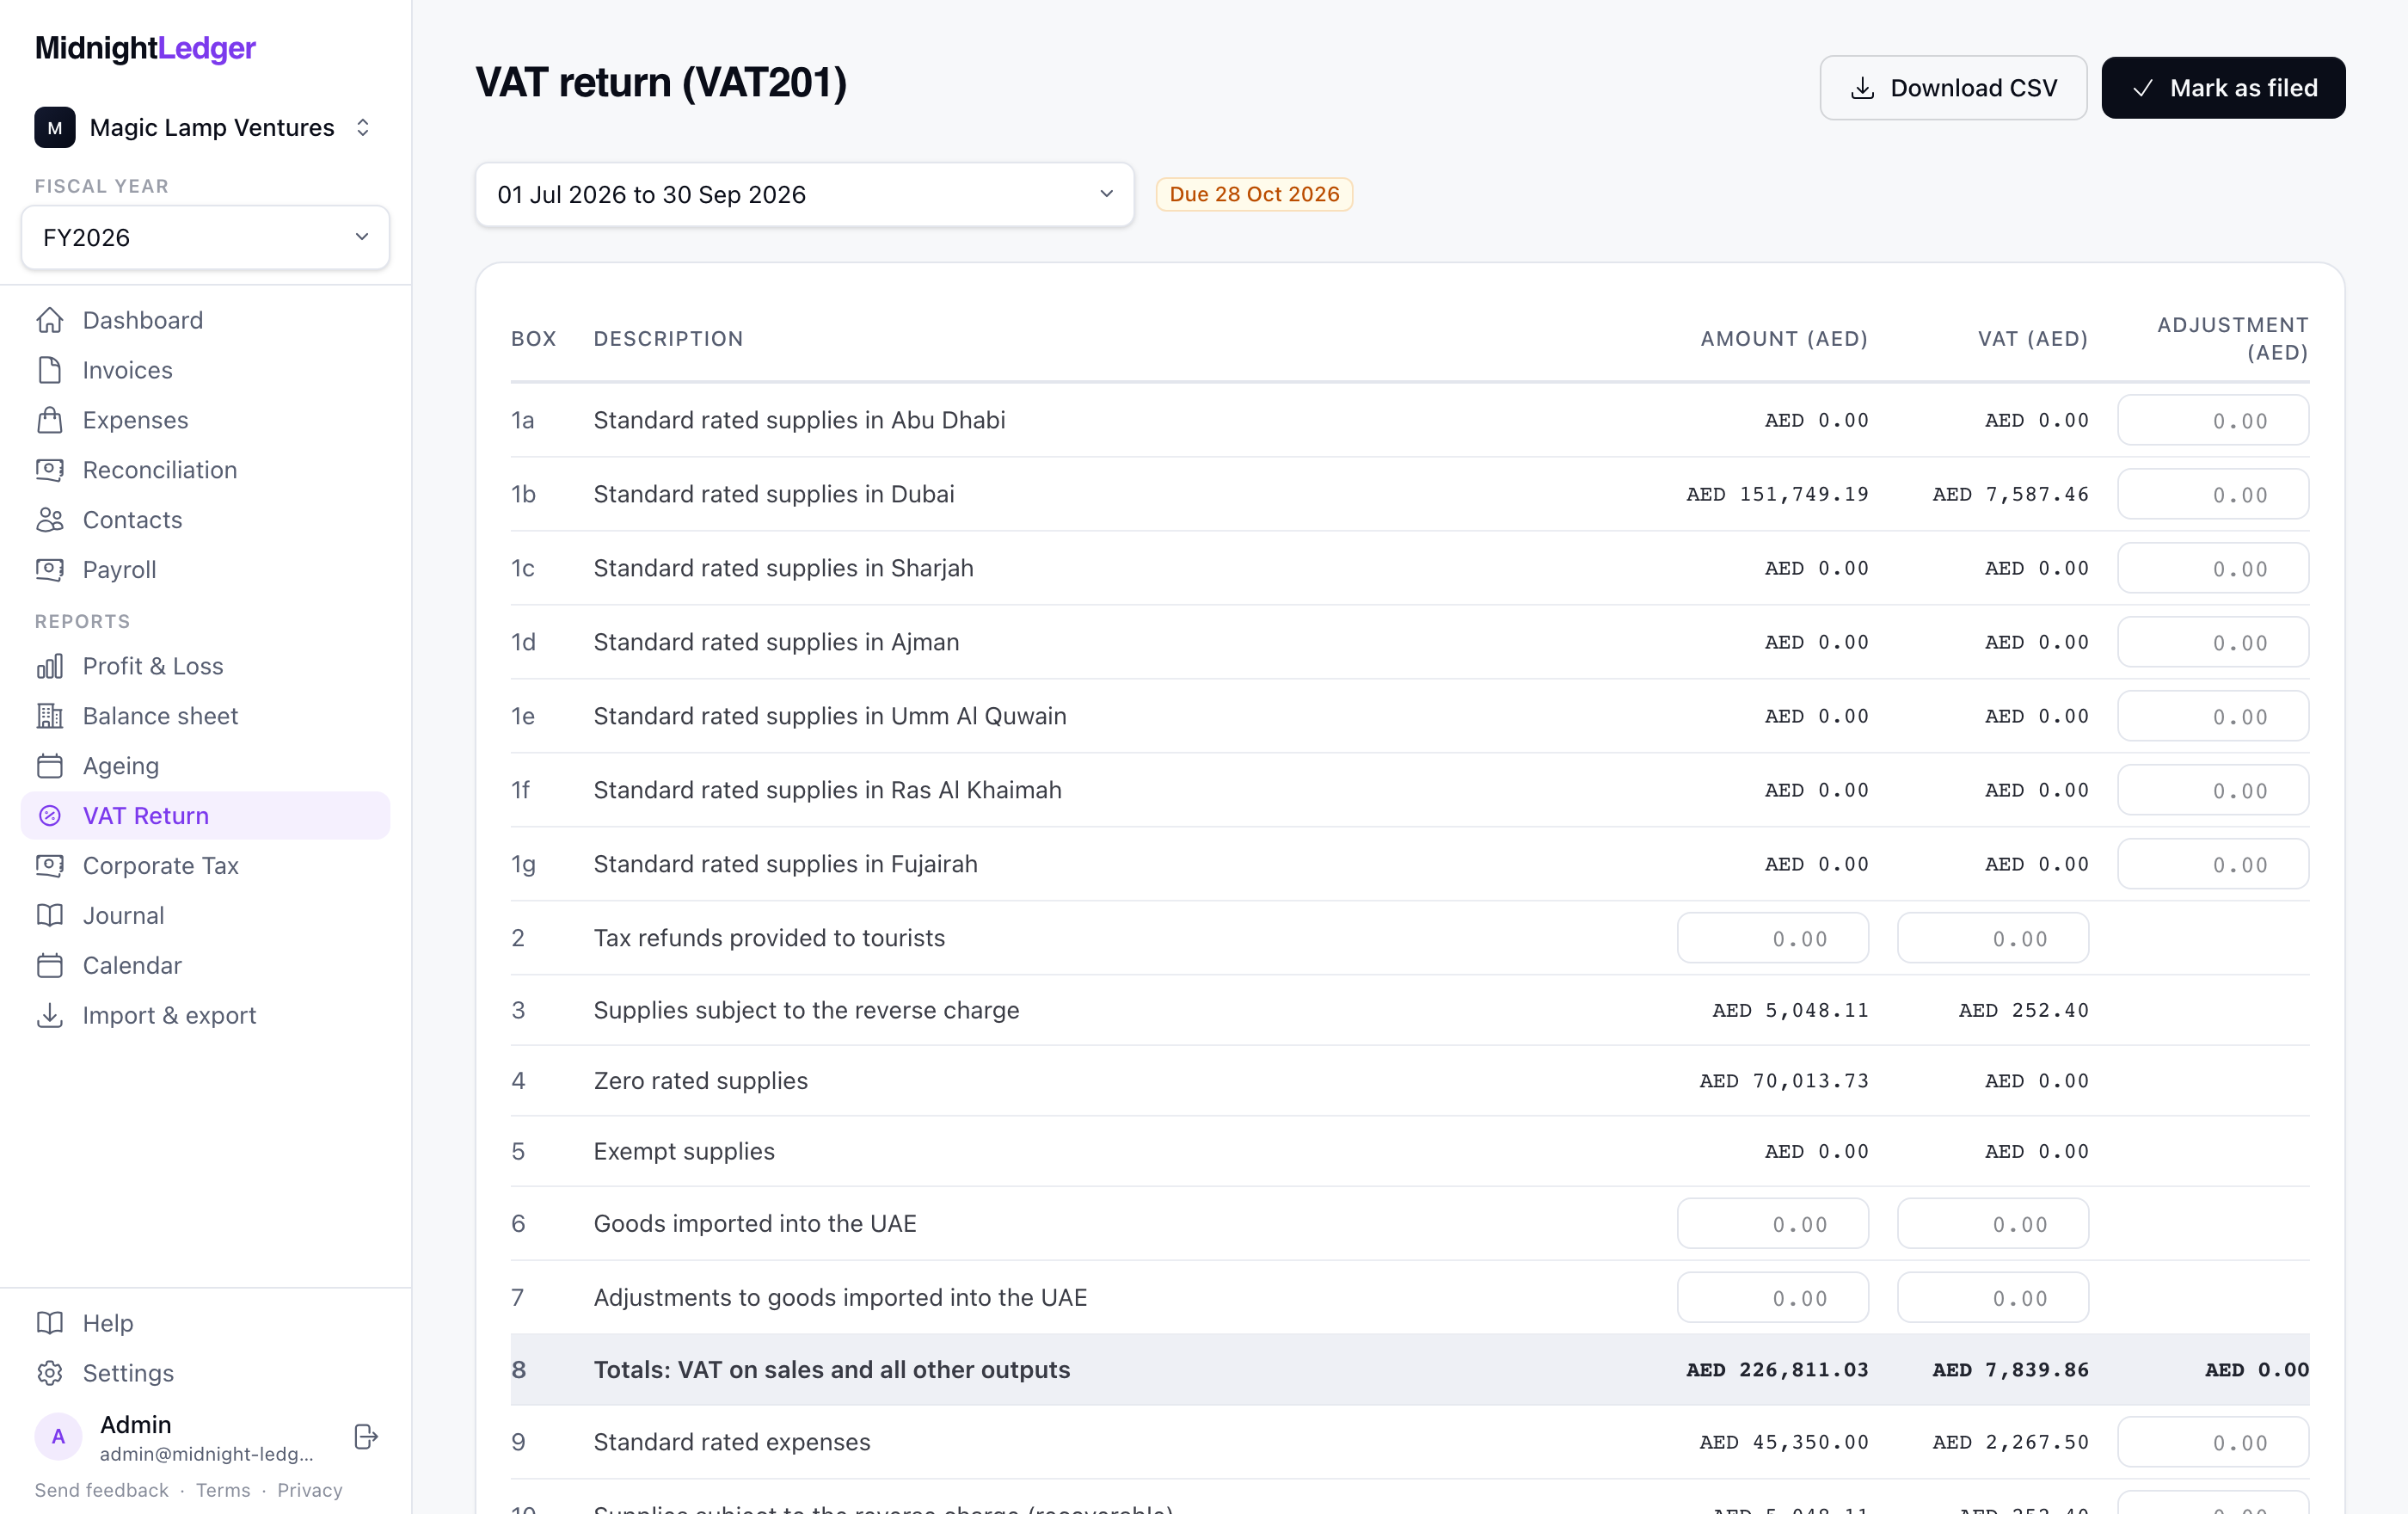The width and height of the screenshot is (2408, 1514).
Task: Open the Dashboard page
Action: point(205,320)
